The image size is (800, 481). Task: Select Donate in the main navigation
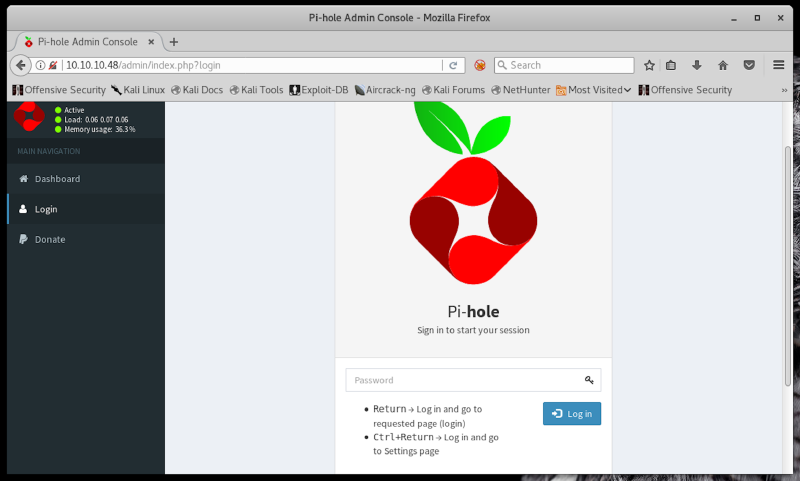pyautogui.click(x=50, y=240)
